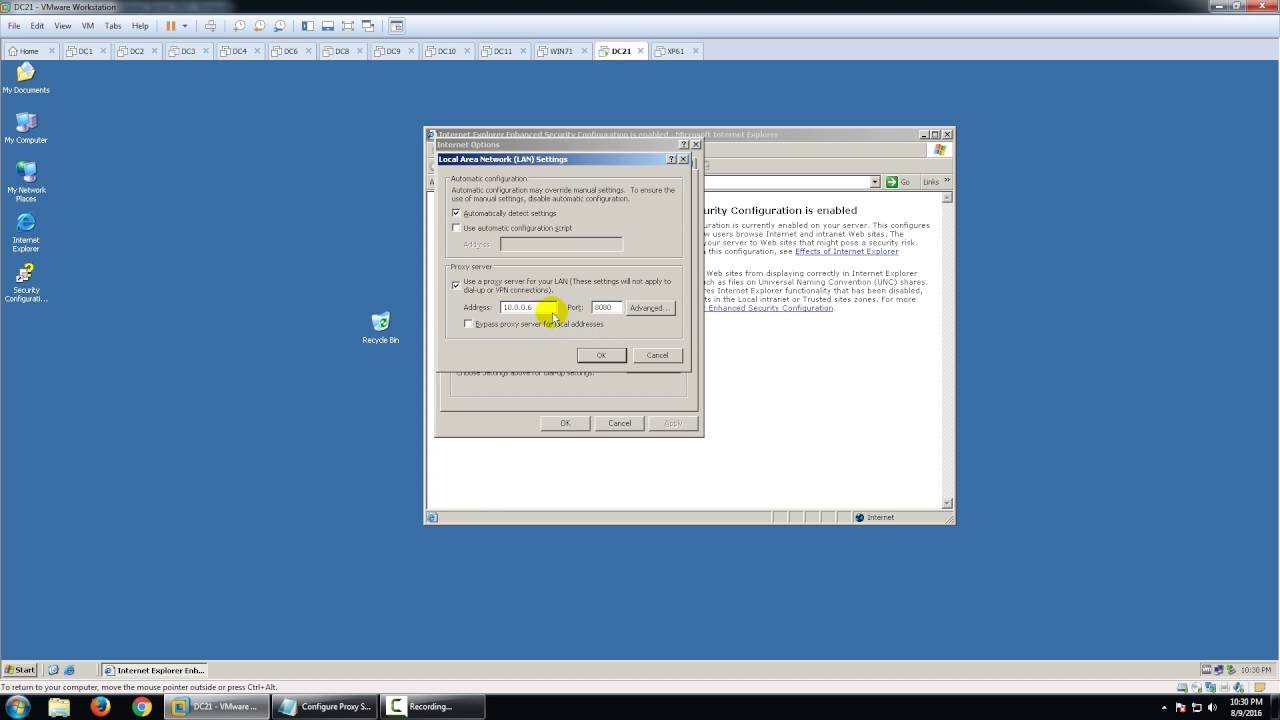Toggle the VMware library sidebar icon

308,26
